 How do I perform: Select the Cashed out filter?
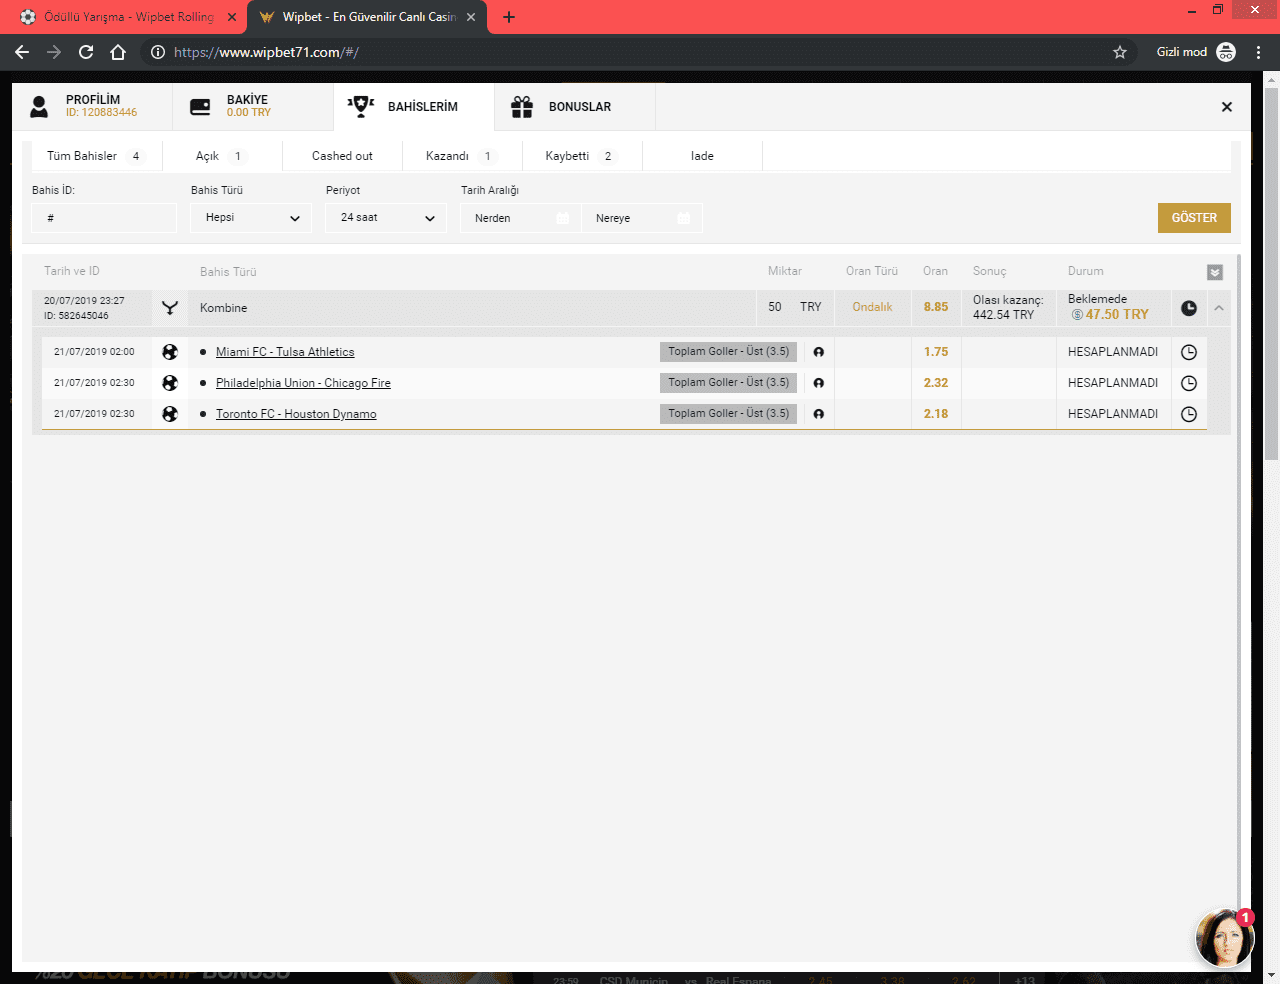pos(342,156)
